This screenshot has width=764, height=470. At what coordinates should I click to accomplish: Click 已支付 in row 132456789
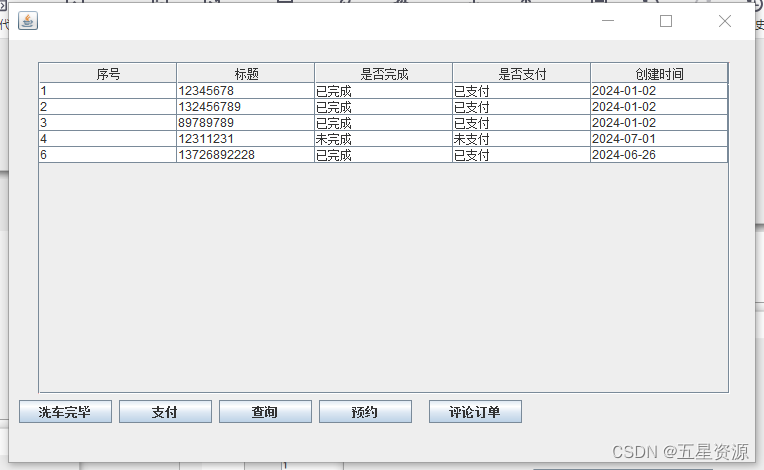pyautogui.click(x=521, y=107)
